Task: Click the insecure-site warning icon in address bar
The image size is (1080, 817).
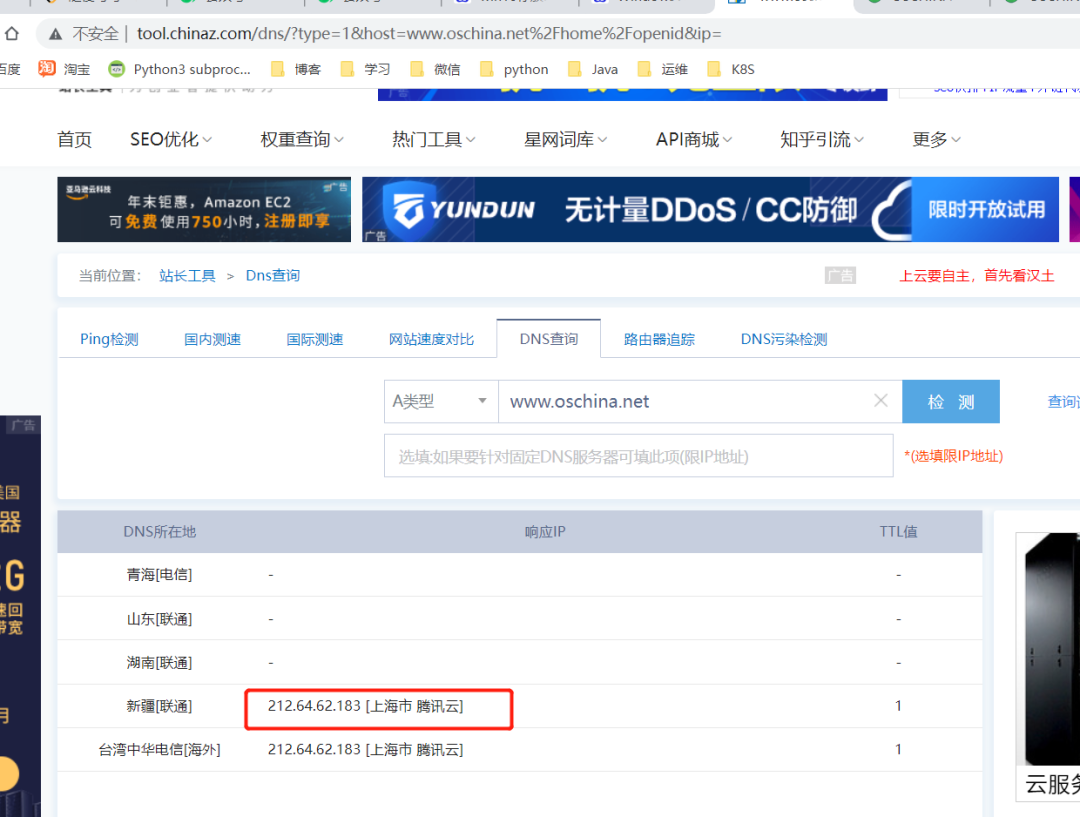Action: [56, 34]
